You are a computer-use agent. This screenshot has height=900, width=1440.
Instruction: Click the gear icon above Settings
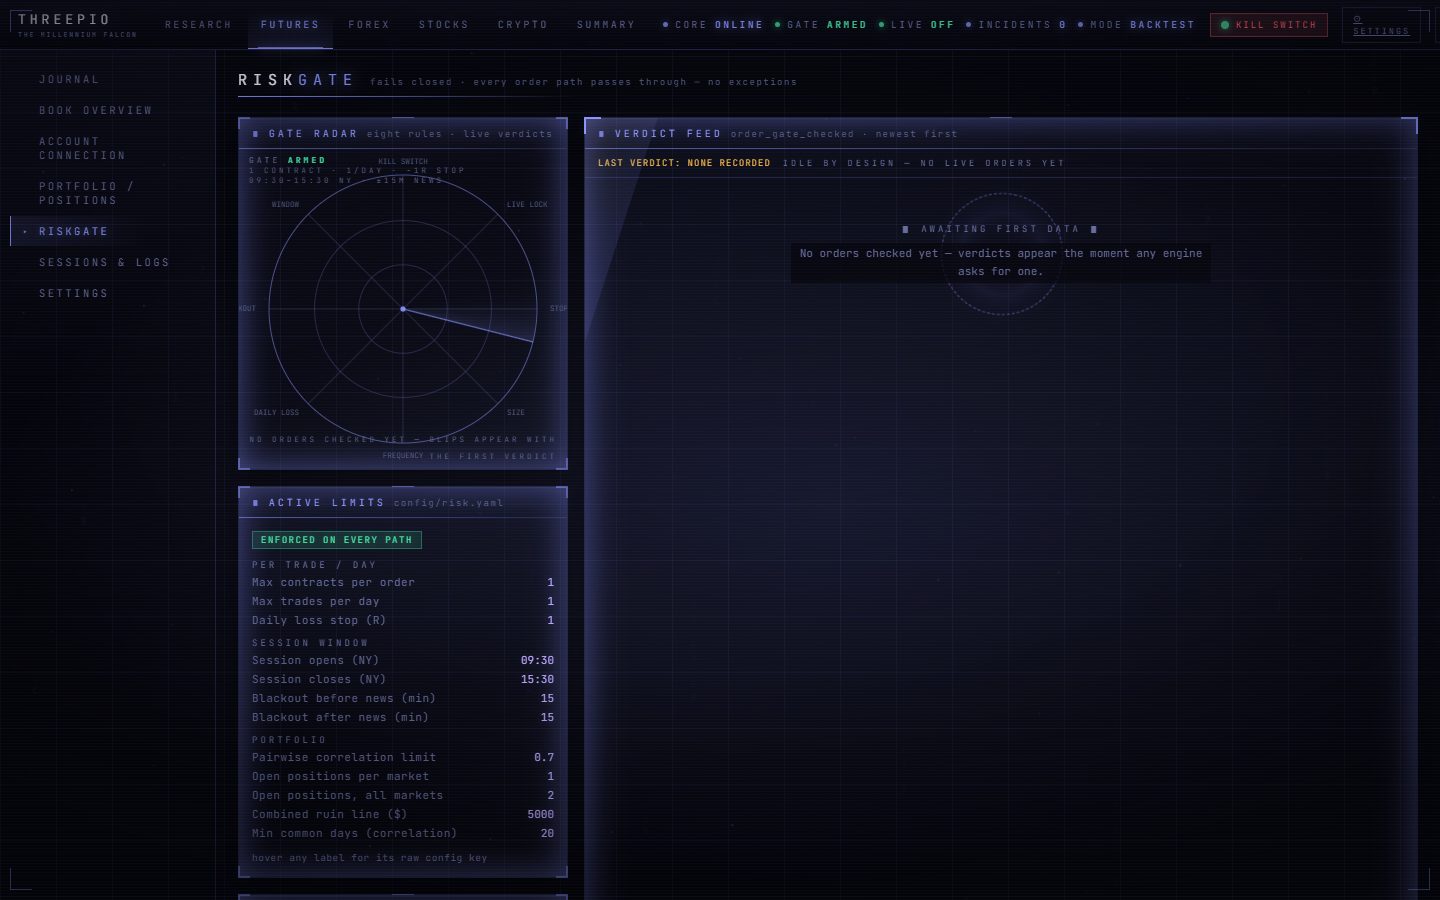(1357, 19)
